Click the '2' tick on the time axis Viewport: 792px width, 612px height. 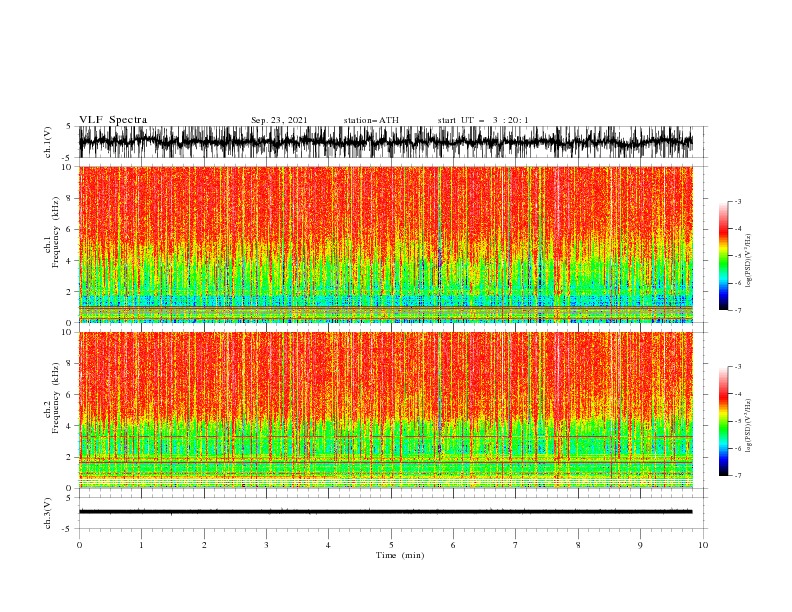coord(204,545)
